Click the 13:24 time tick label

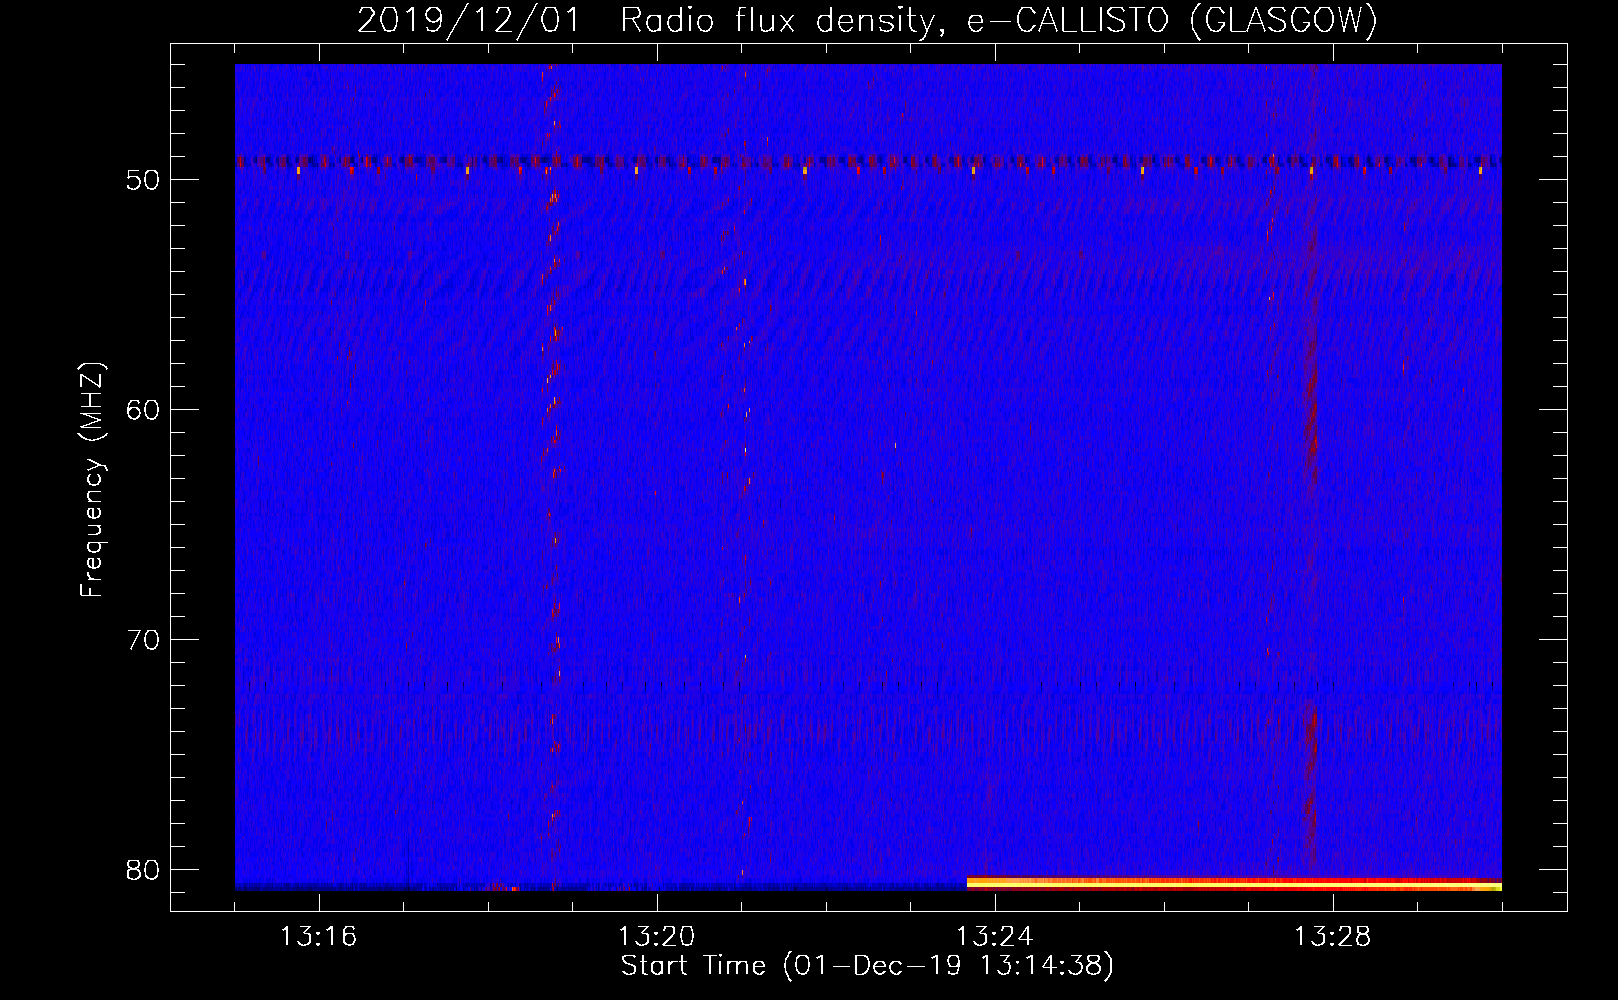pos(994,937)
